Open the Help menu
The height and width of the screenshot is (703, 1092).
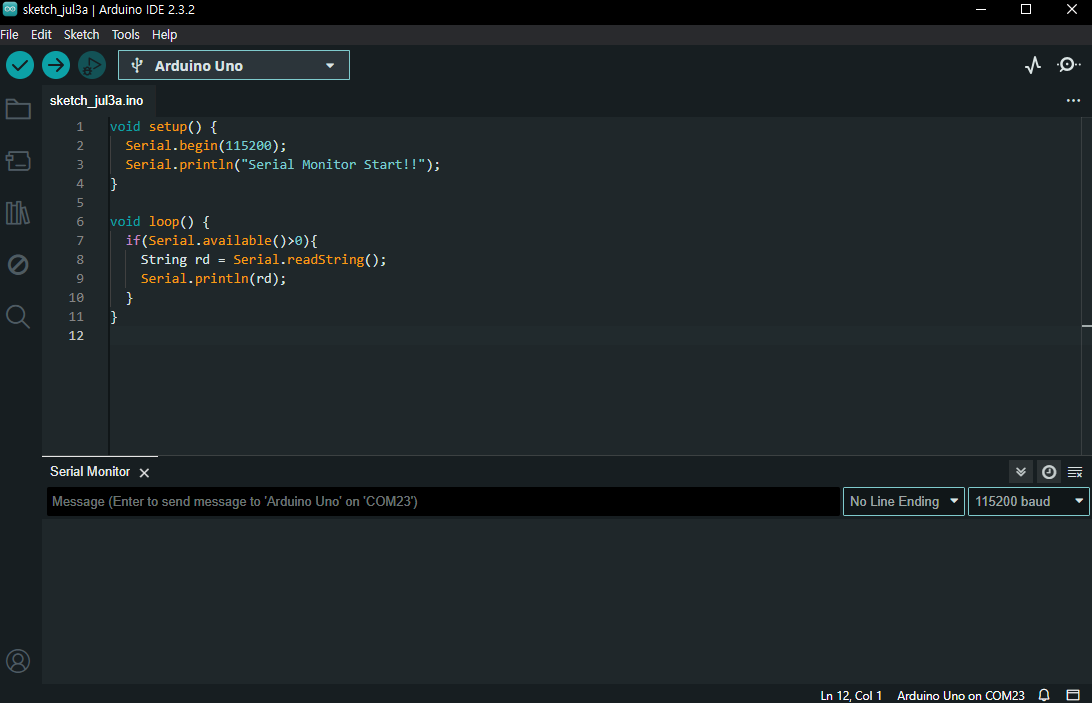[x=164, y=34]
